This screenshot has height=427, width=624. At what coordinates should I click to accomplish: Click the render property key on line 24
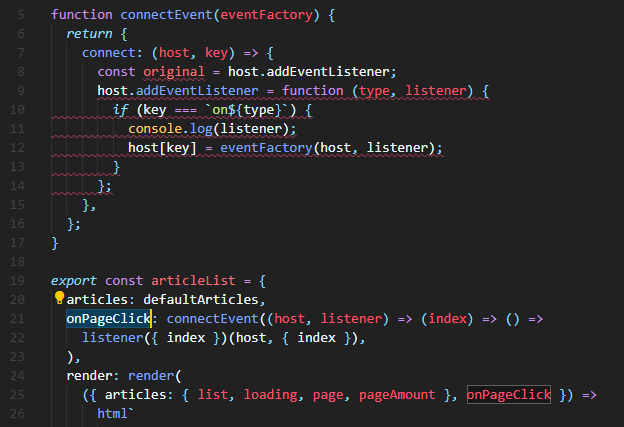tap(90, 376)
